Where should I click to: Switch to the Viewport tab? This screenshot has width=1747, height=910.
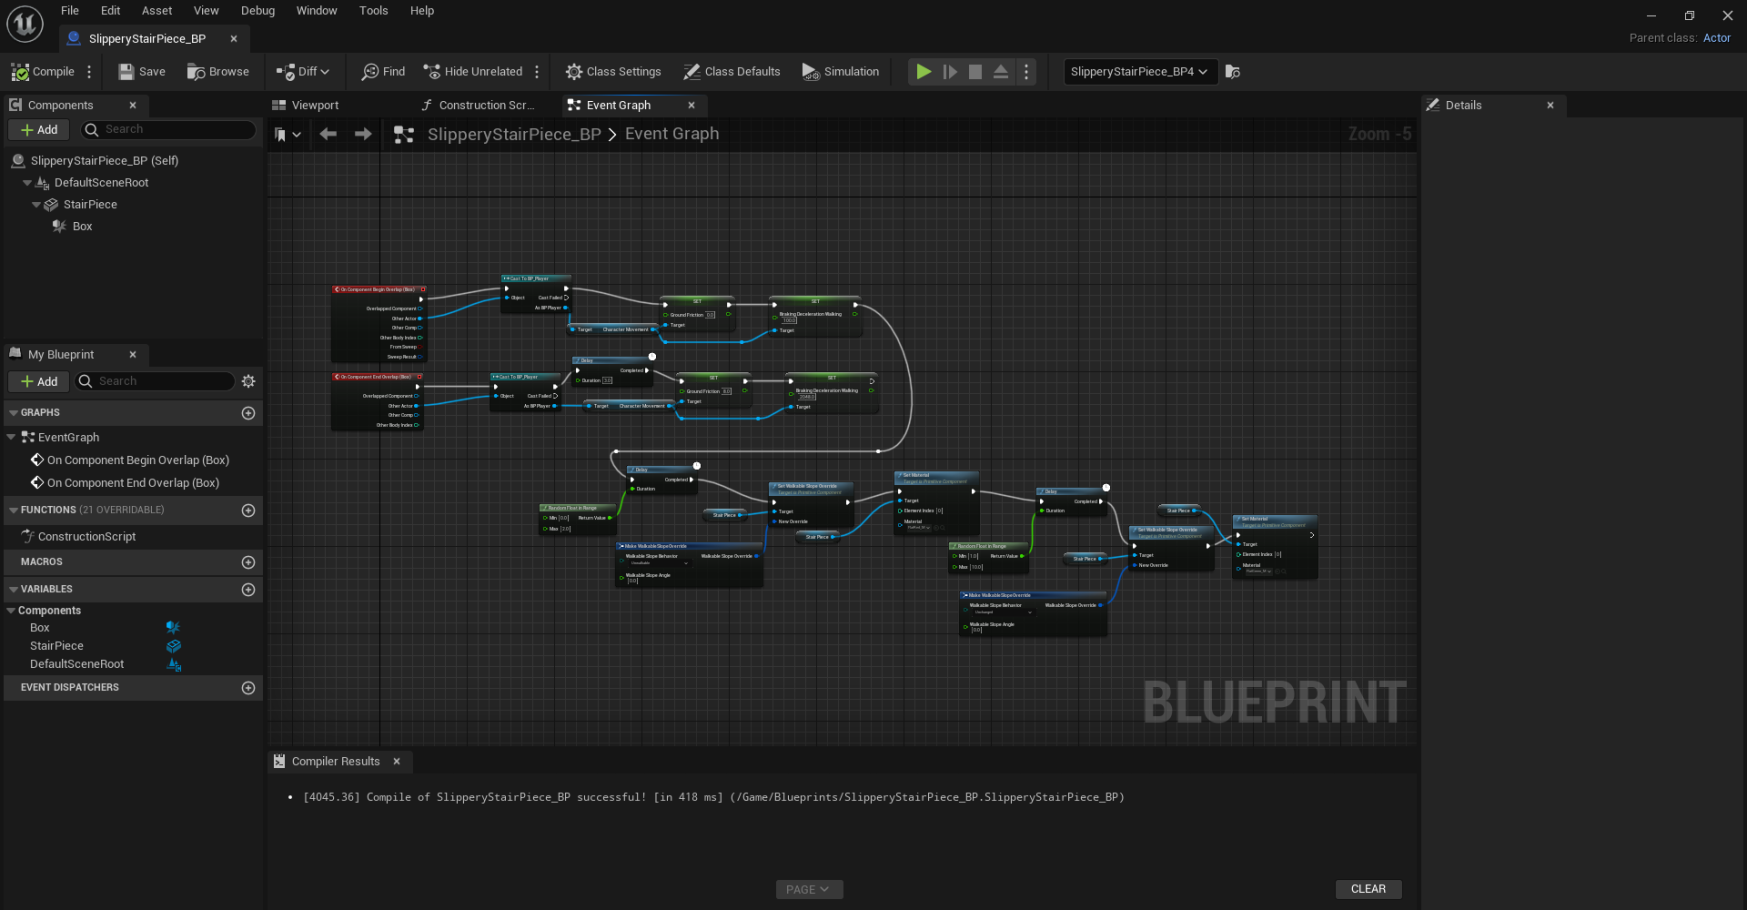tap(315, 105)
